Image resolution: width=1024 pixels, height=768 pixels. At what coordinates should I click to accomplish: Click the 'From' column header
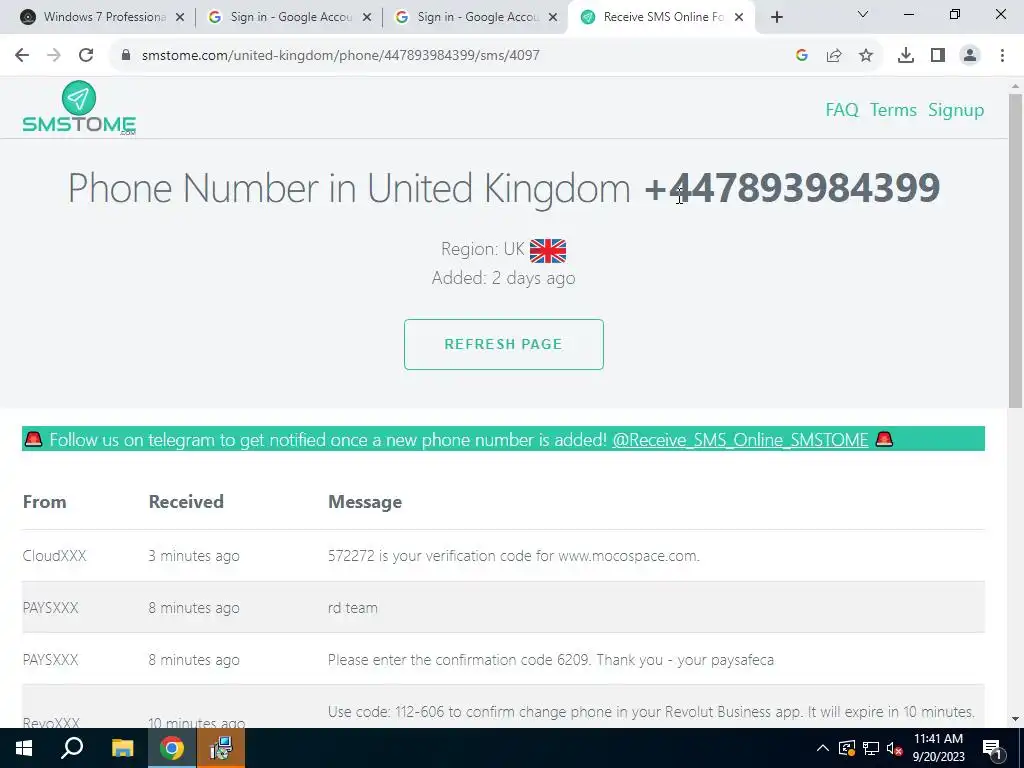(44, 502)
